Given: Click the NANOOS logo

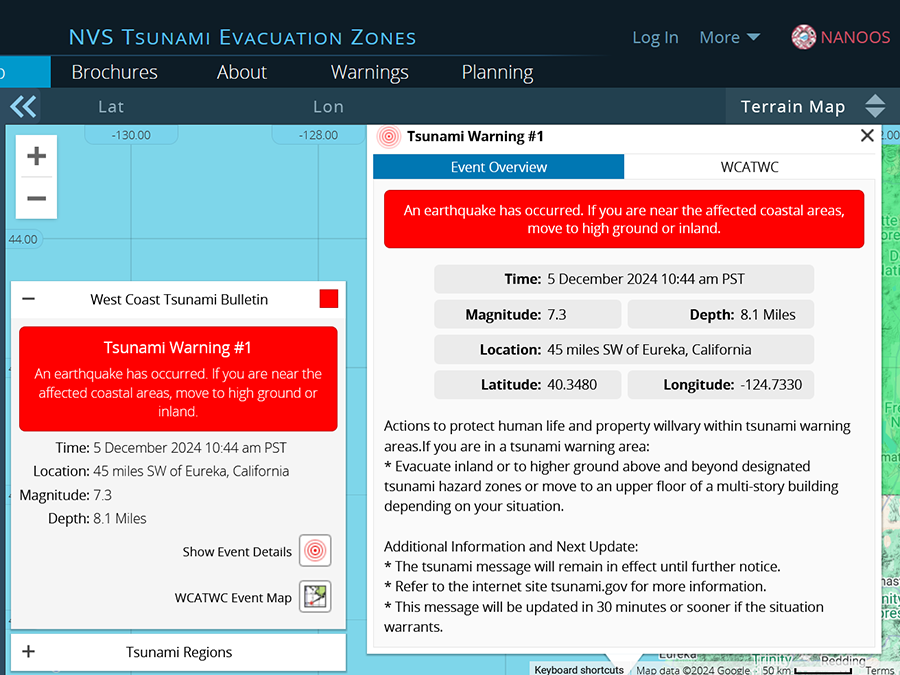Looking at the screenshot, I should tap(840, 38).
